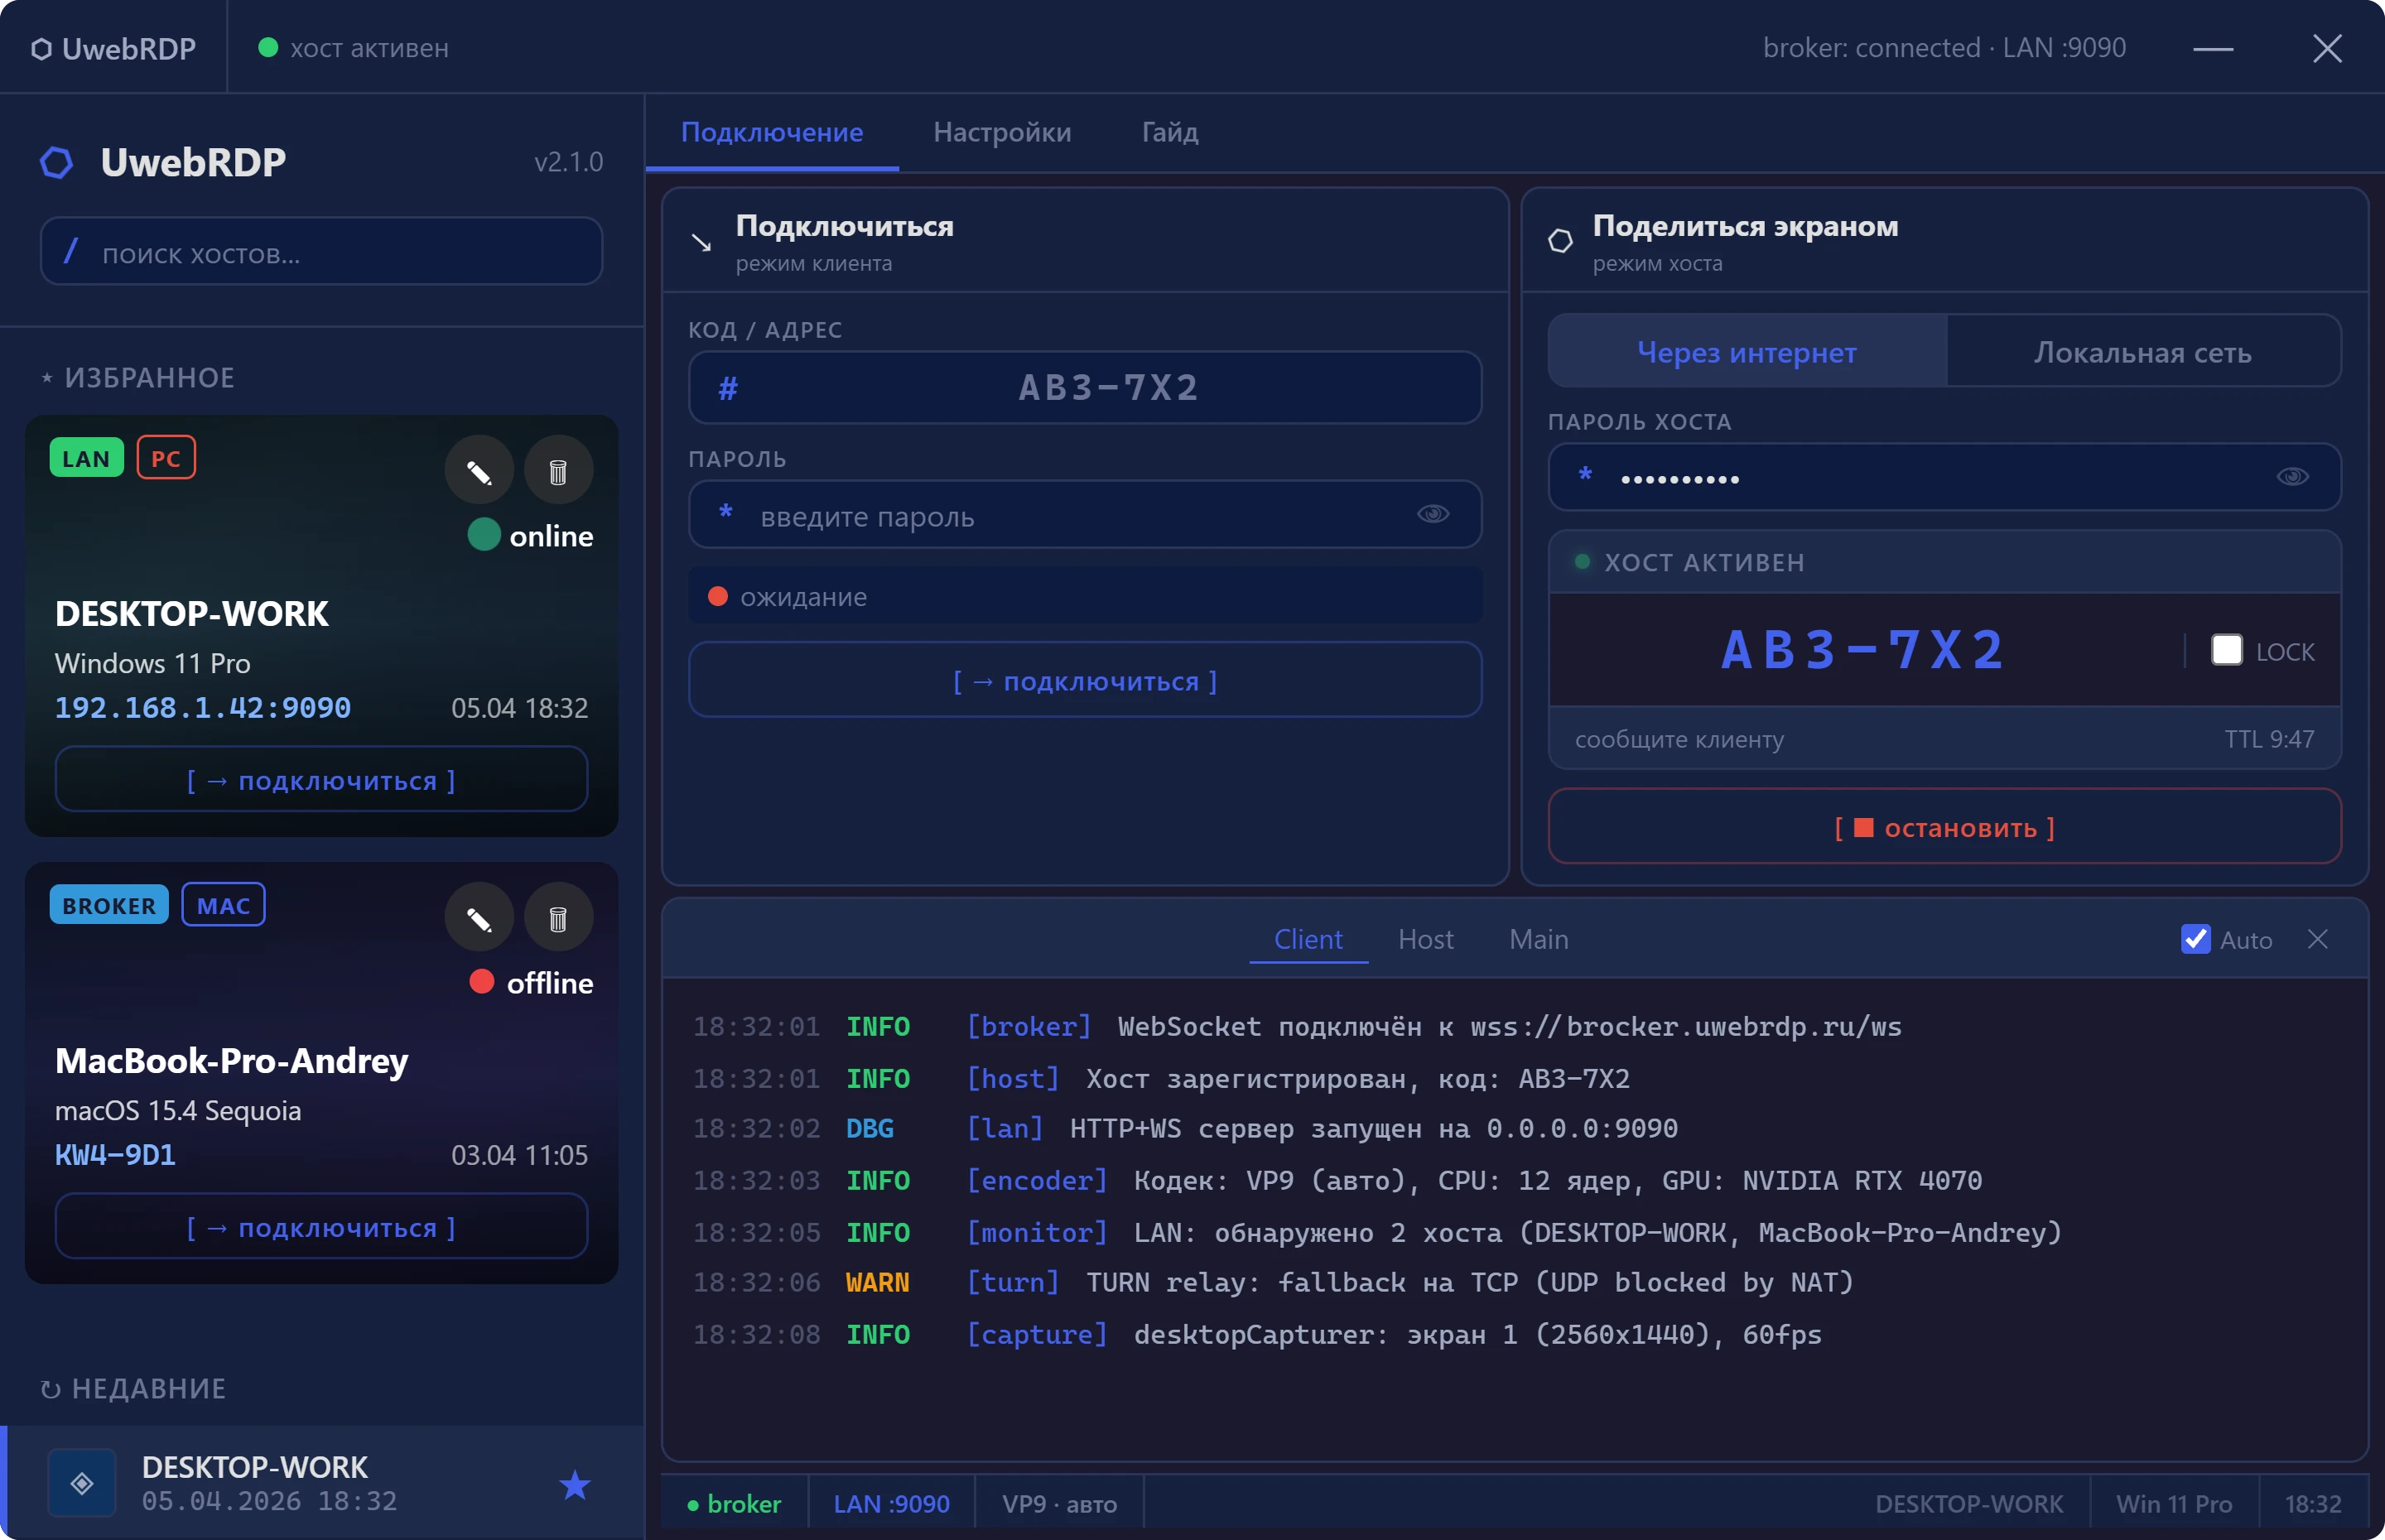Screen dimensions: 2385x1540
Task: Click the LAN badge on DESKTOP-WORK card
Action: [86, 458]
